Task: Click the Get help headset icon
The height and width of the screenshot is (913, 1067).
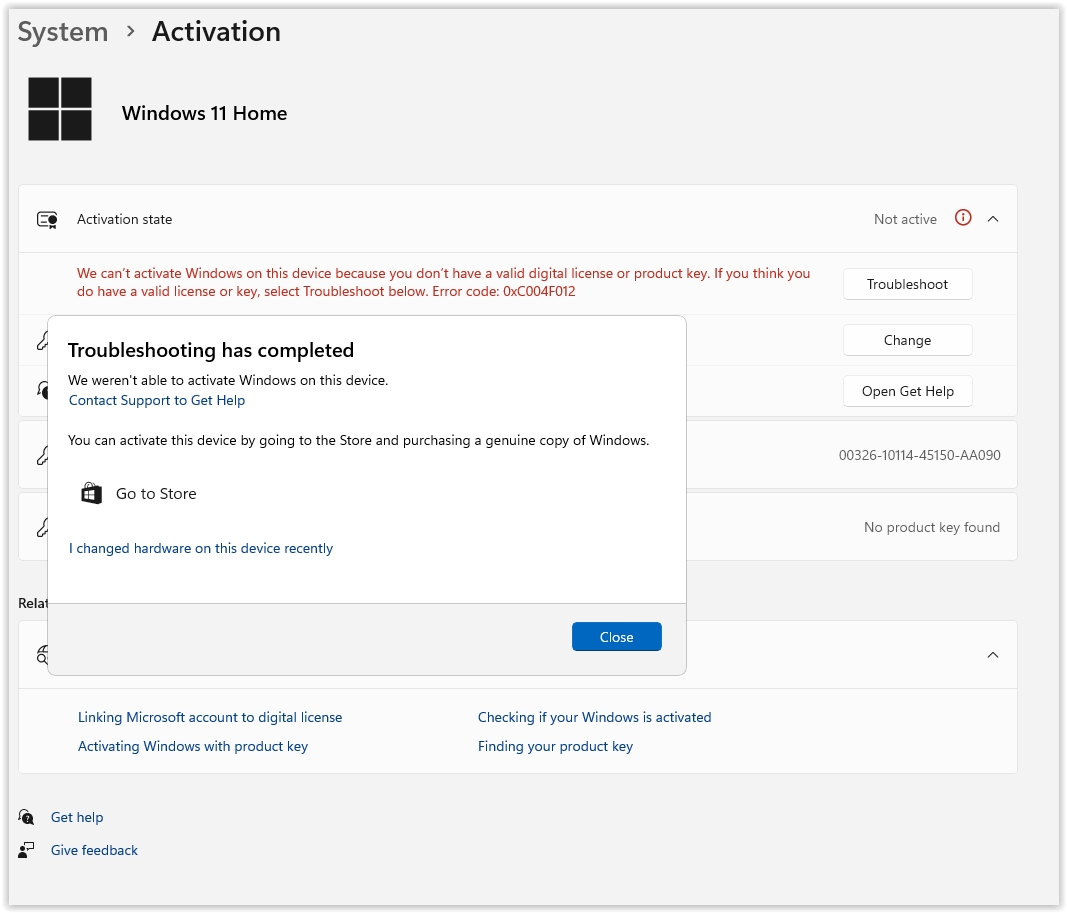Action: [27, 817]
